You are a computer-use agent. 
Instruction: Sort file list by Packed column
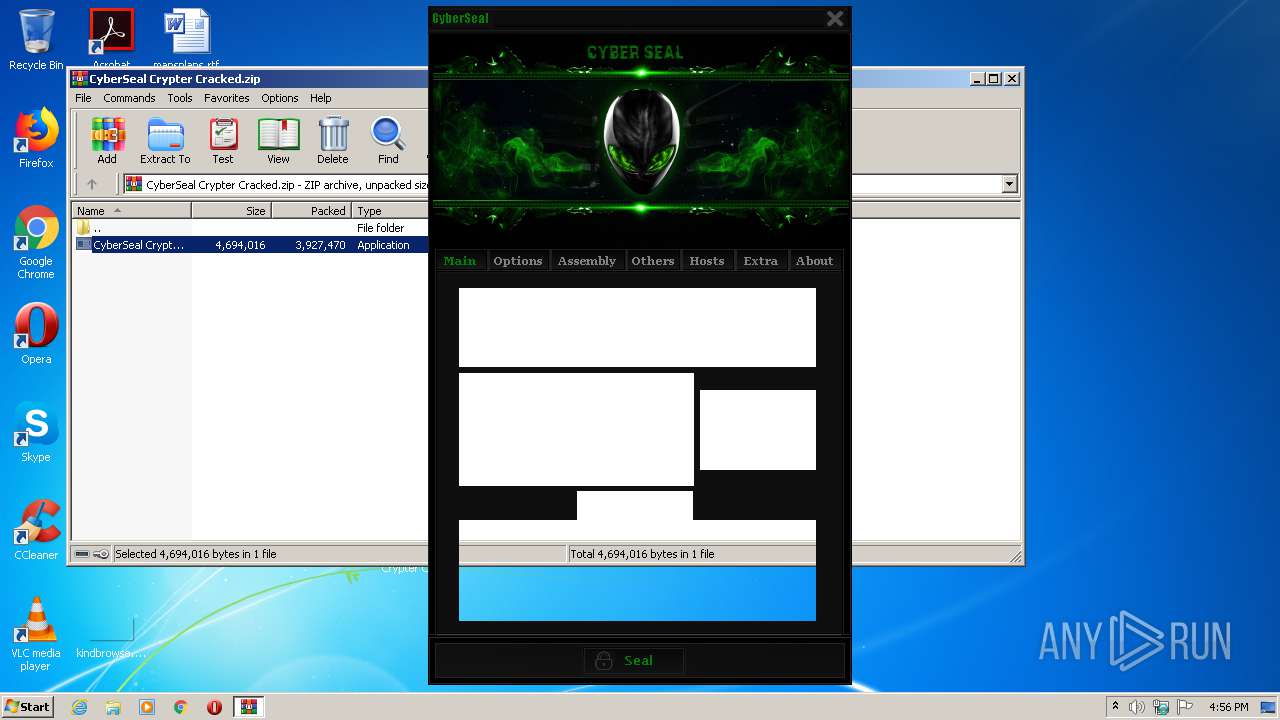pyautogui.click(x=311, y=211)
